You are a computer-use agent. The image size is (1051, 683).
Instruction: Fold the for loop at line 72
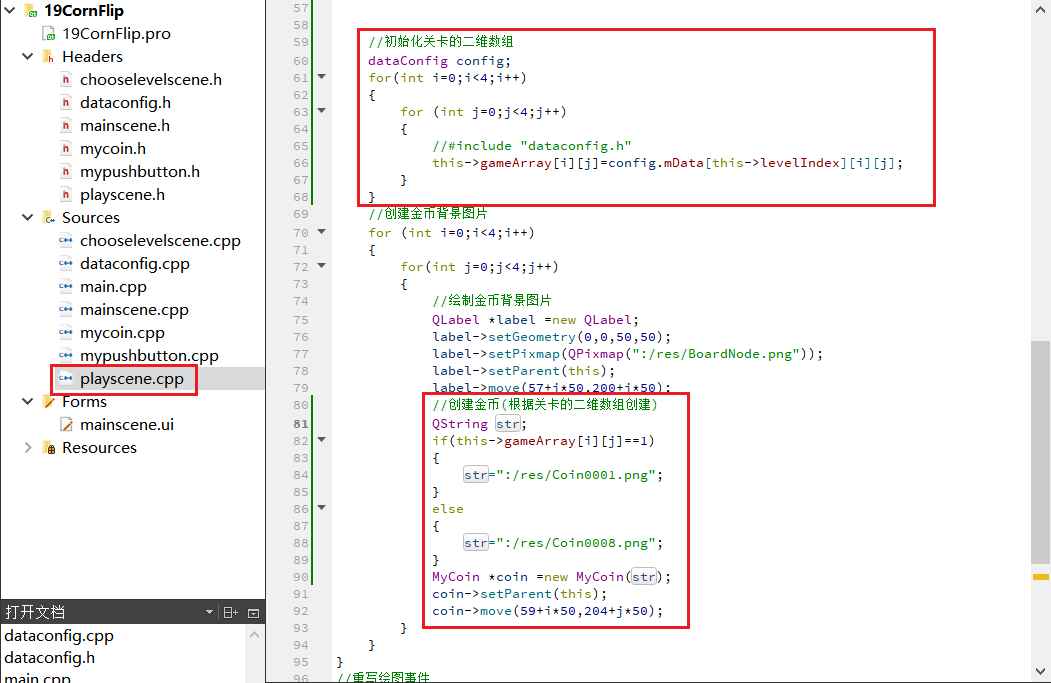(x=322, y=265)
